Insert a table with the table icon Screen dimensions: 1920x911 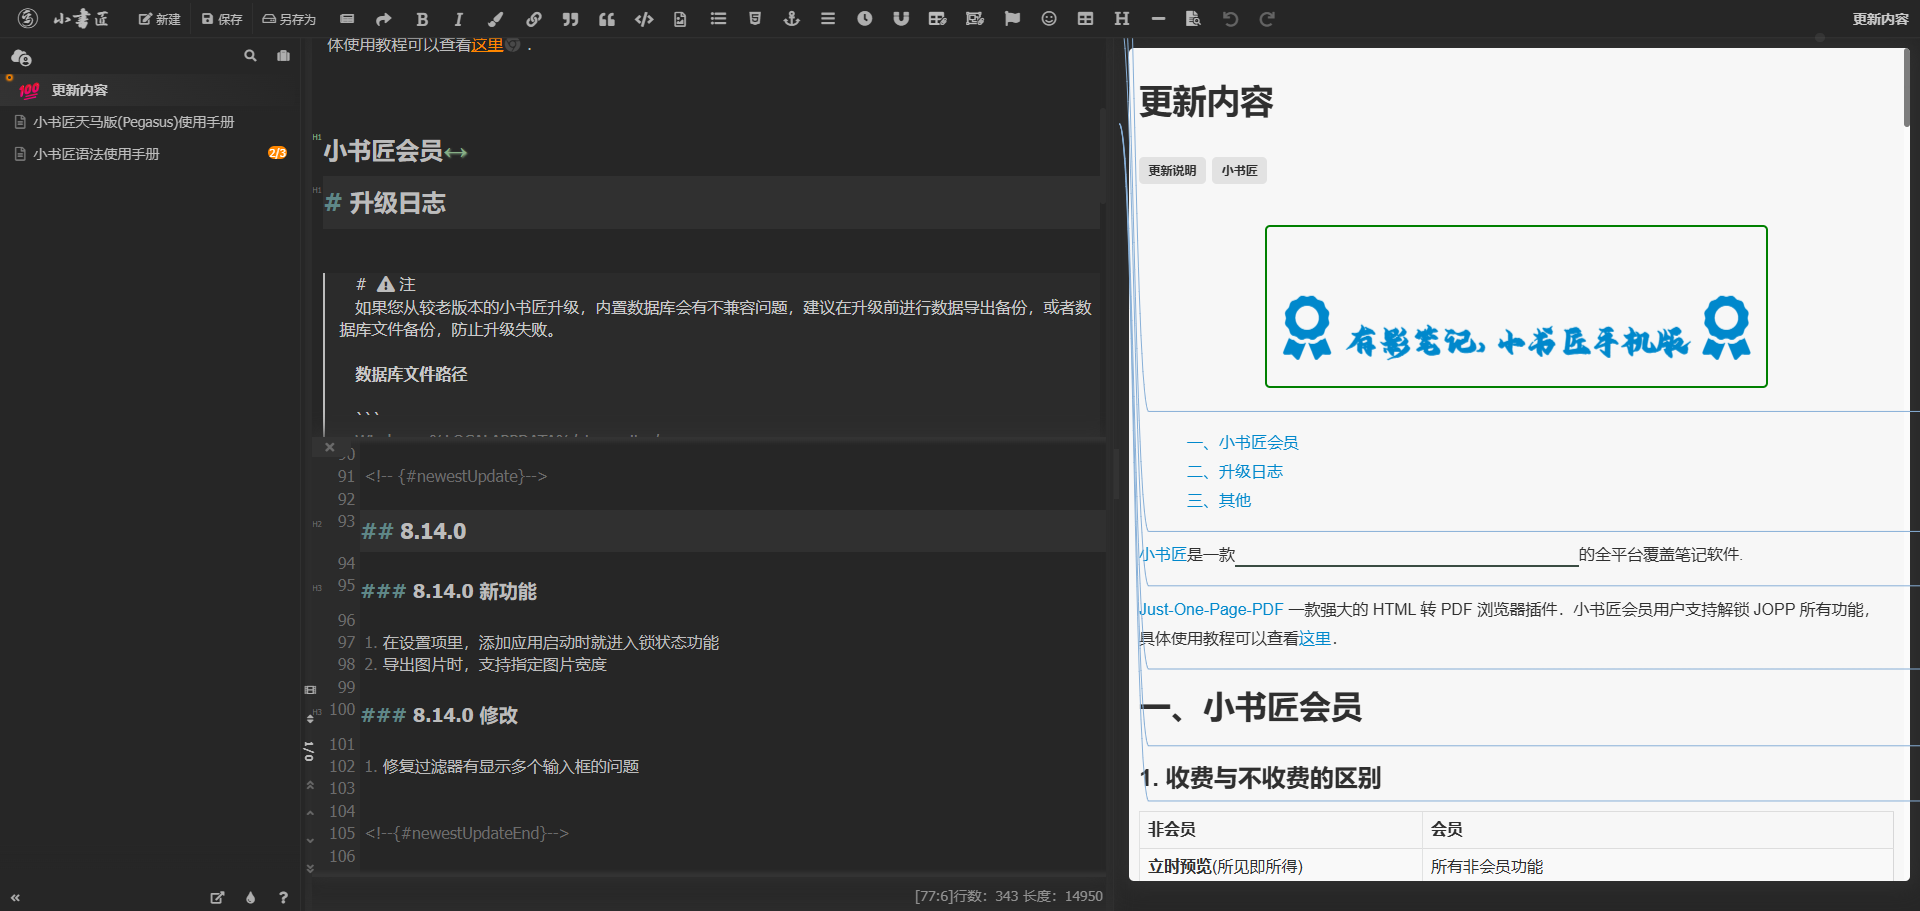click(1085, 19)
